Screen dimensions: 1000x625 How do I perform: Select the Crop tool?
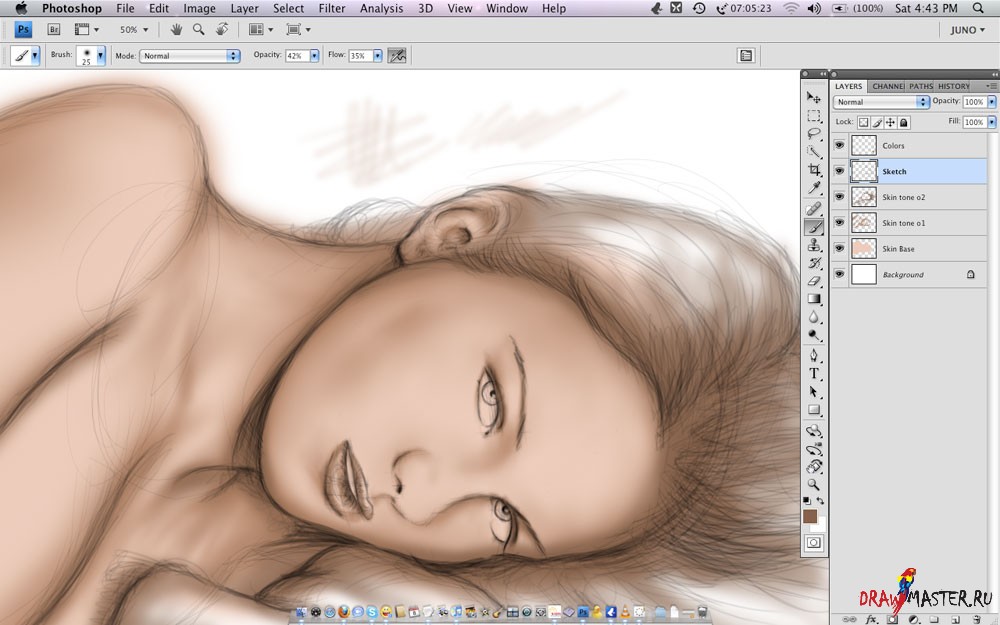click(814, 169)
